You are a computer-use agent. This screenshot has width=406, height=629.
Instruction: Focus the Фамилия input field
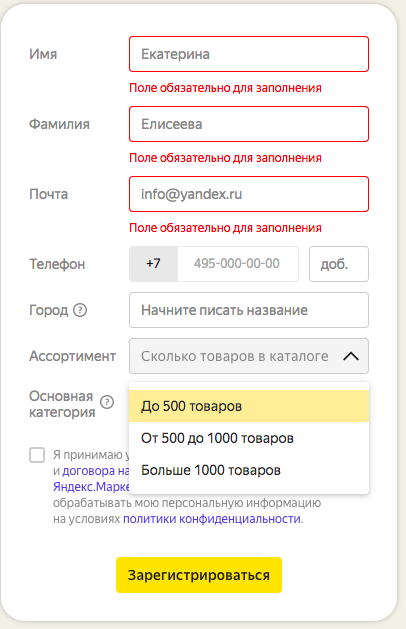(249, 124)
